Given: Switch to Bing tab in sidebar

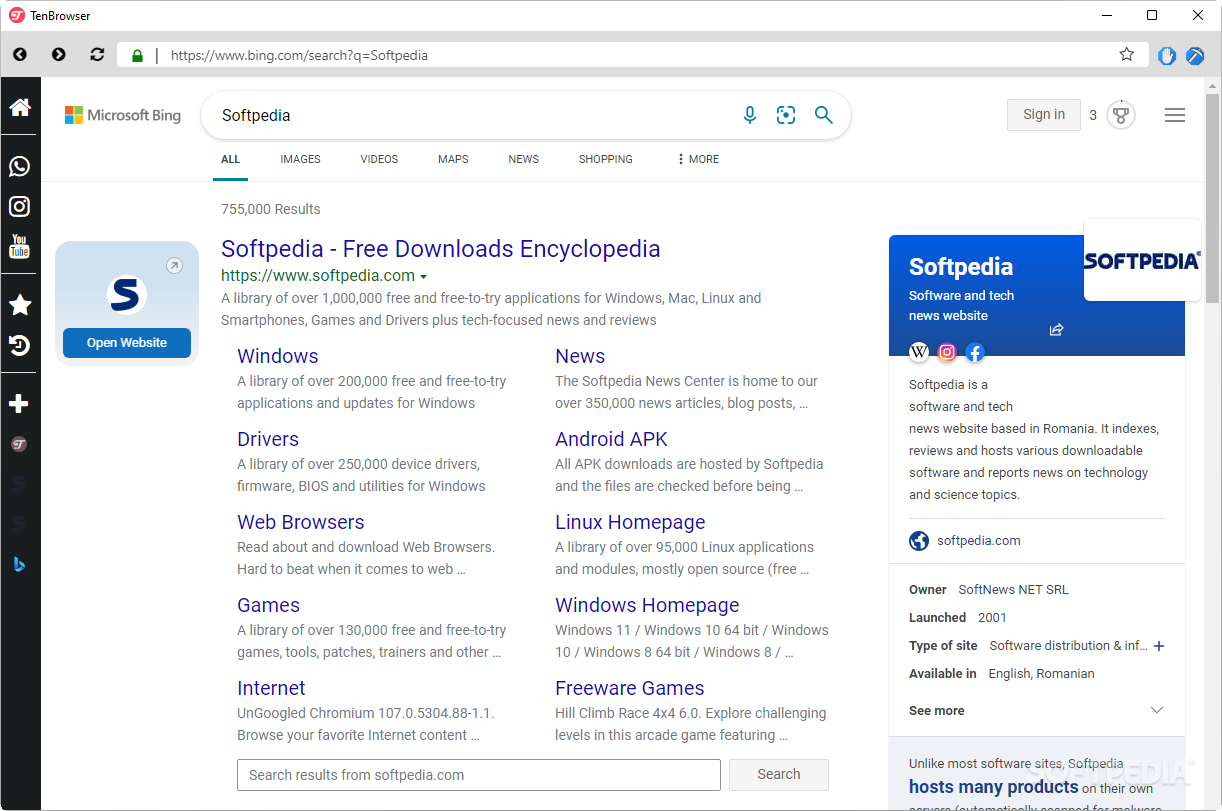Looking at the screenshot, I should click(x=19, y=564).
